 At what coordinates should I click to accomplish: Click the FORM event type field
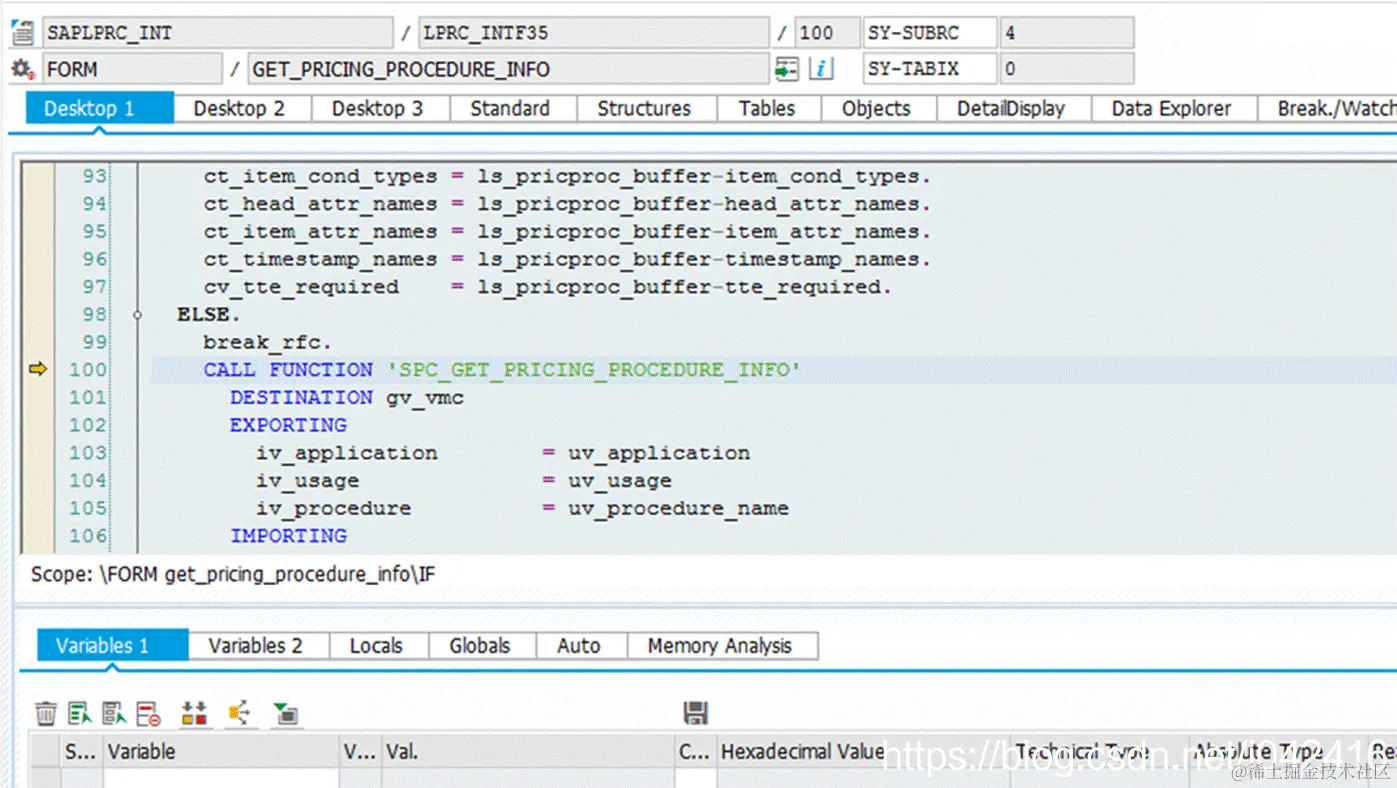[x=132, y=69]
